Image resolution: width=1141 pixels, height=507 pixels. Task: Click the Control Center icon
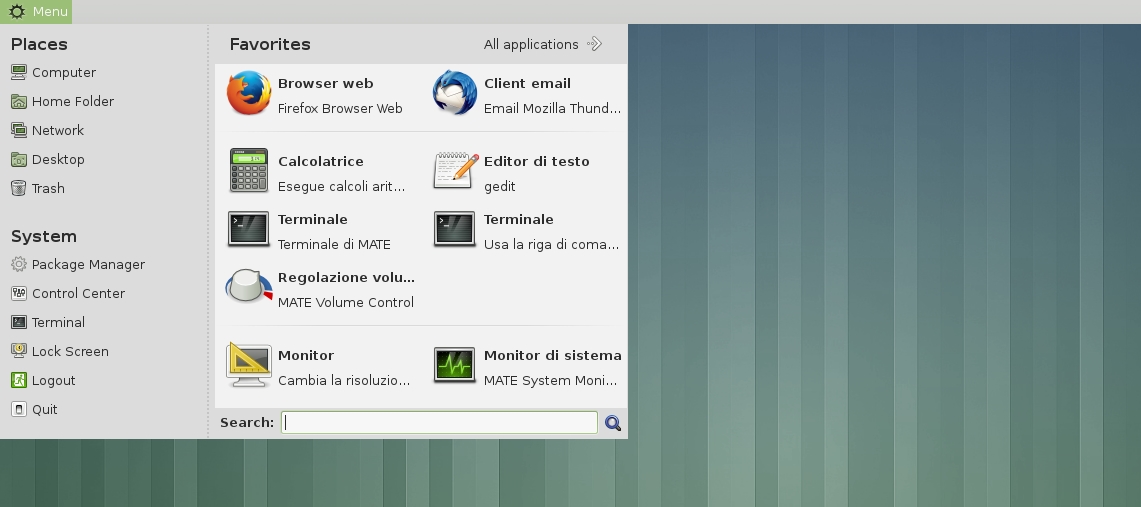(19, 293)
